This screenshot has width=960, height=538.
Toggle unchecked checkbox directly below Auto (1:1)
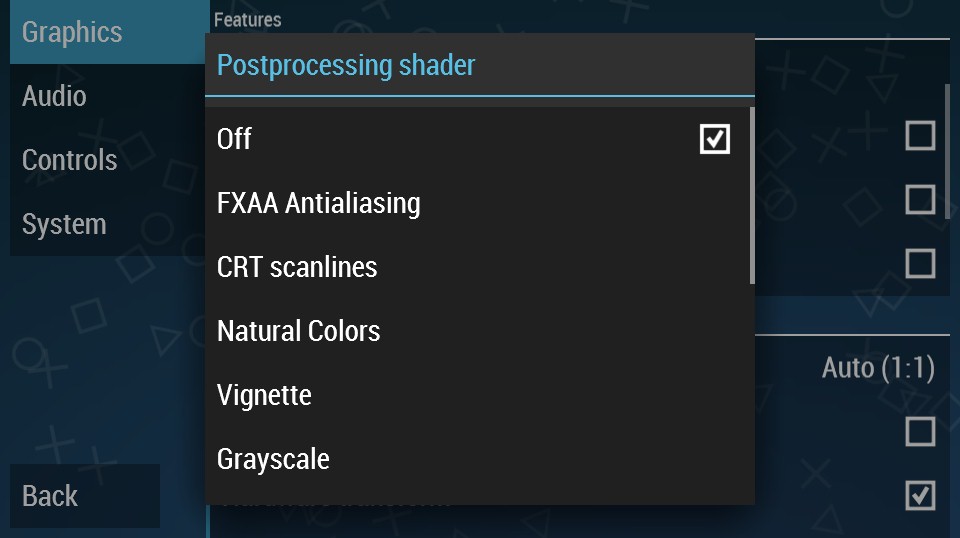919,432
